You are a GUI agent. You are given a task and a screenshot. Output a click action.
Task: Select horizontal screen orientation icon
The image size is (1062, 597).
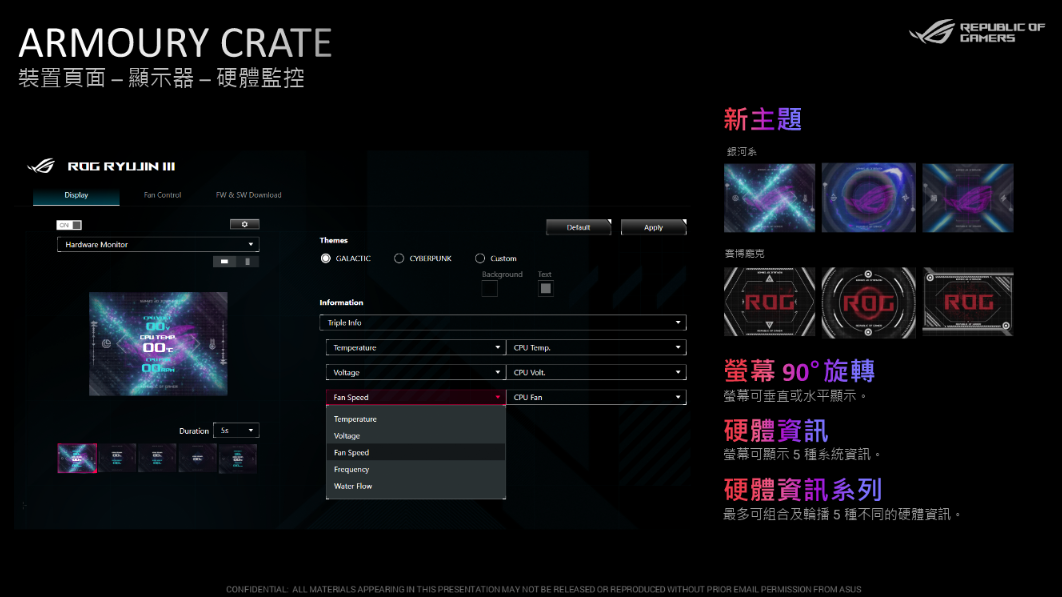click(x=224, y=262)
